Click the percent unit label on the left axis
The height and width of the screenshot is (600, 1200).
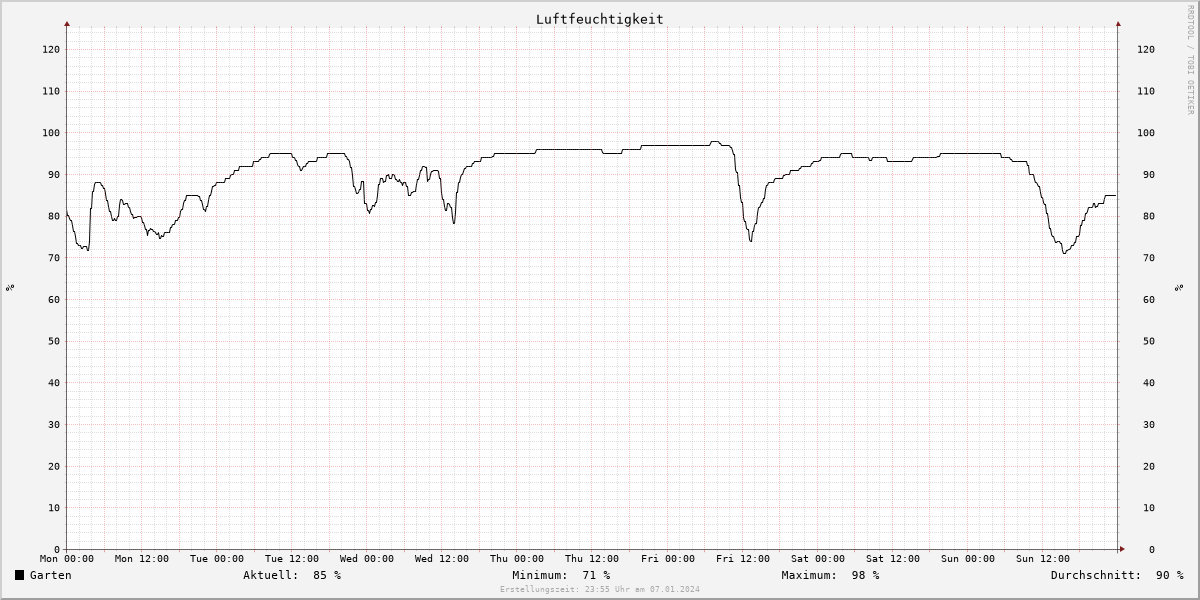(x=10, y=288)
